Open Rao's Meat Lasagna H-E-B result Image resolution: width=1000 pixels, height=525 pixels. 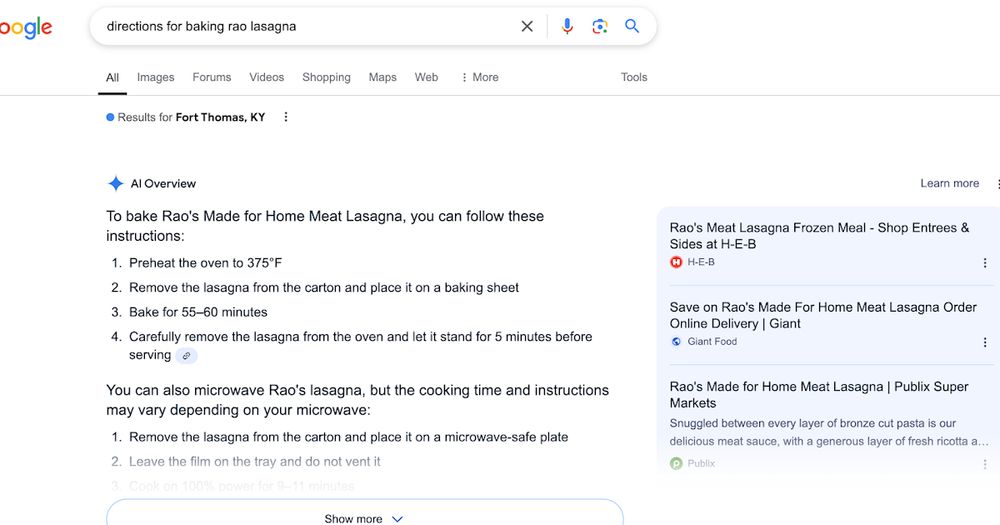pyautogui.click(x=820, y=236)
